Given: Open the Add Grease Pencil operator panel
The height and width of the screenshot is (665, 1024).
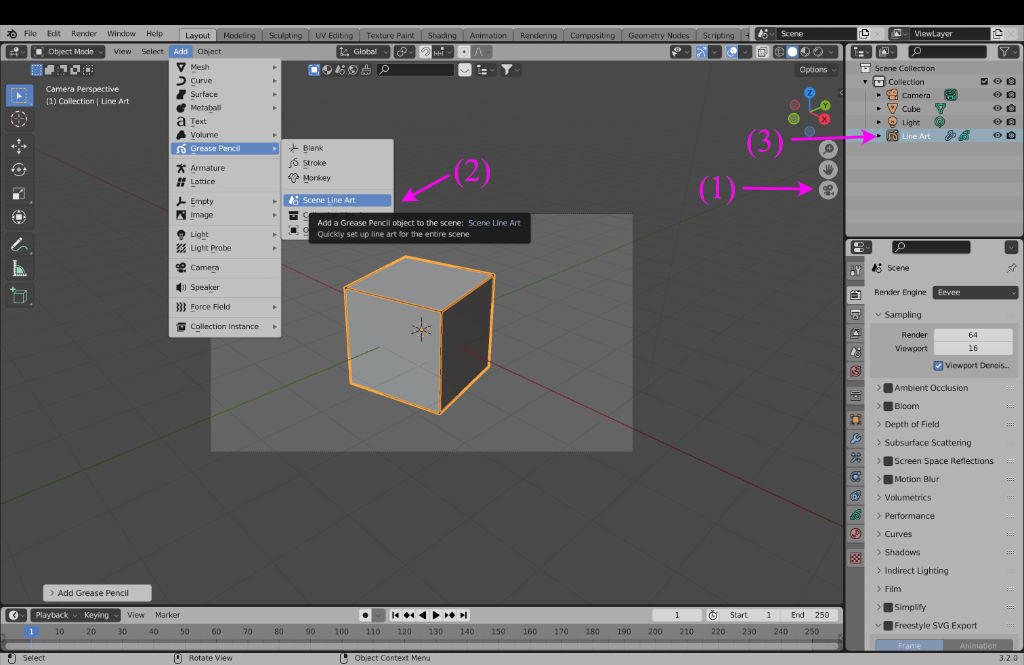Looking at the screenshot, I should (98, 593).
